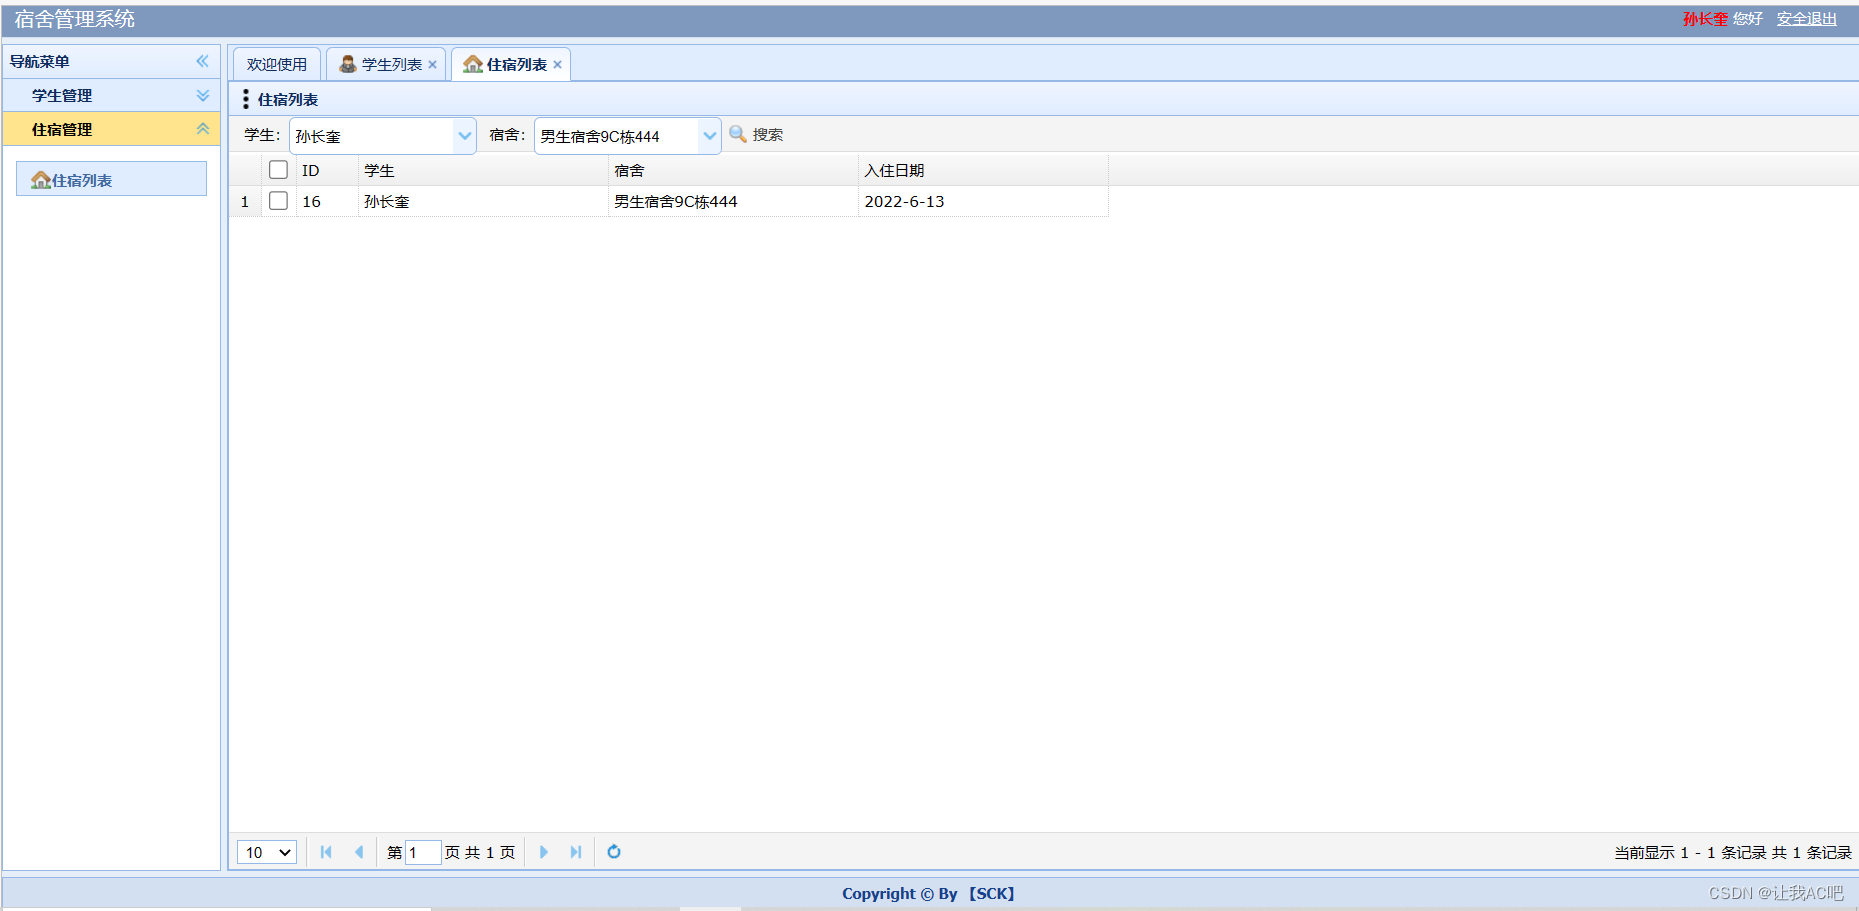
Task: Go to the next page icon
Action: 544,852
